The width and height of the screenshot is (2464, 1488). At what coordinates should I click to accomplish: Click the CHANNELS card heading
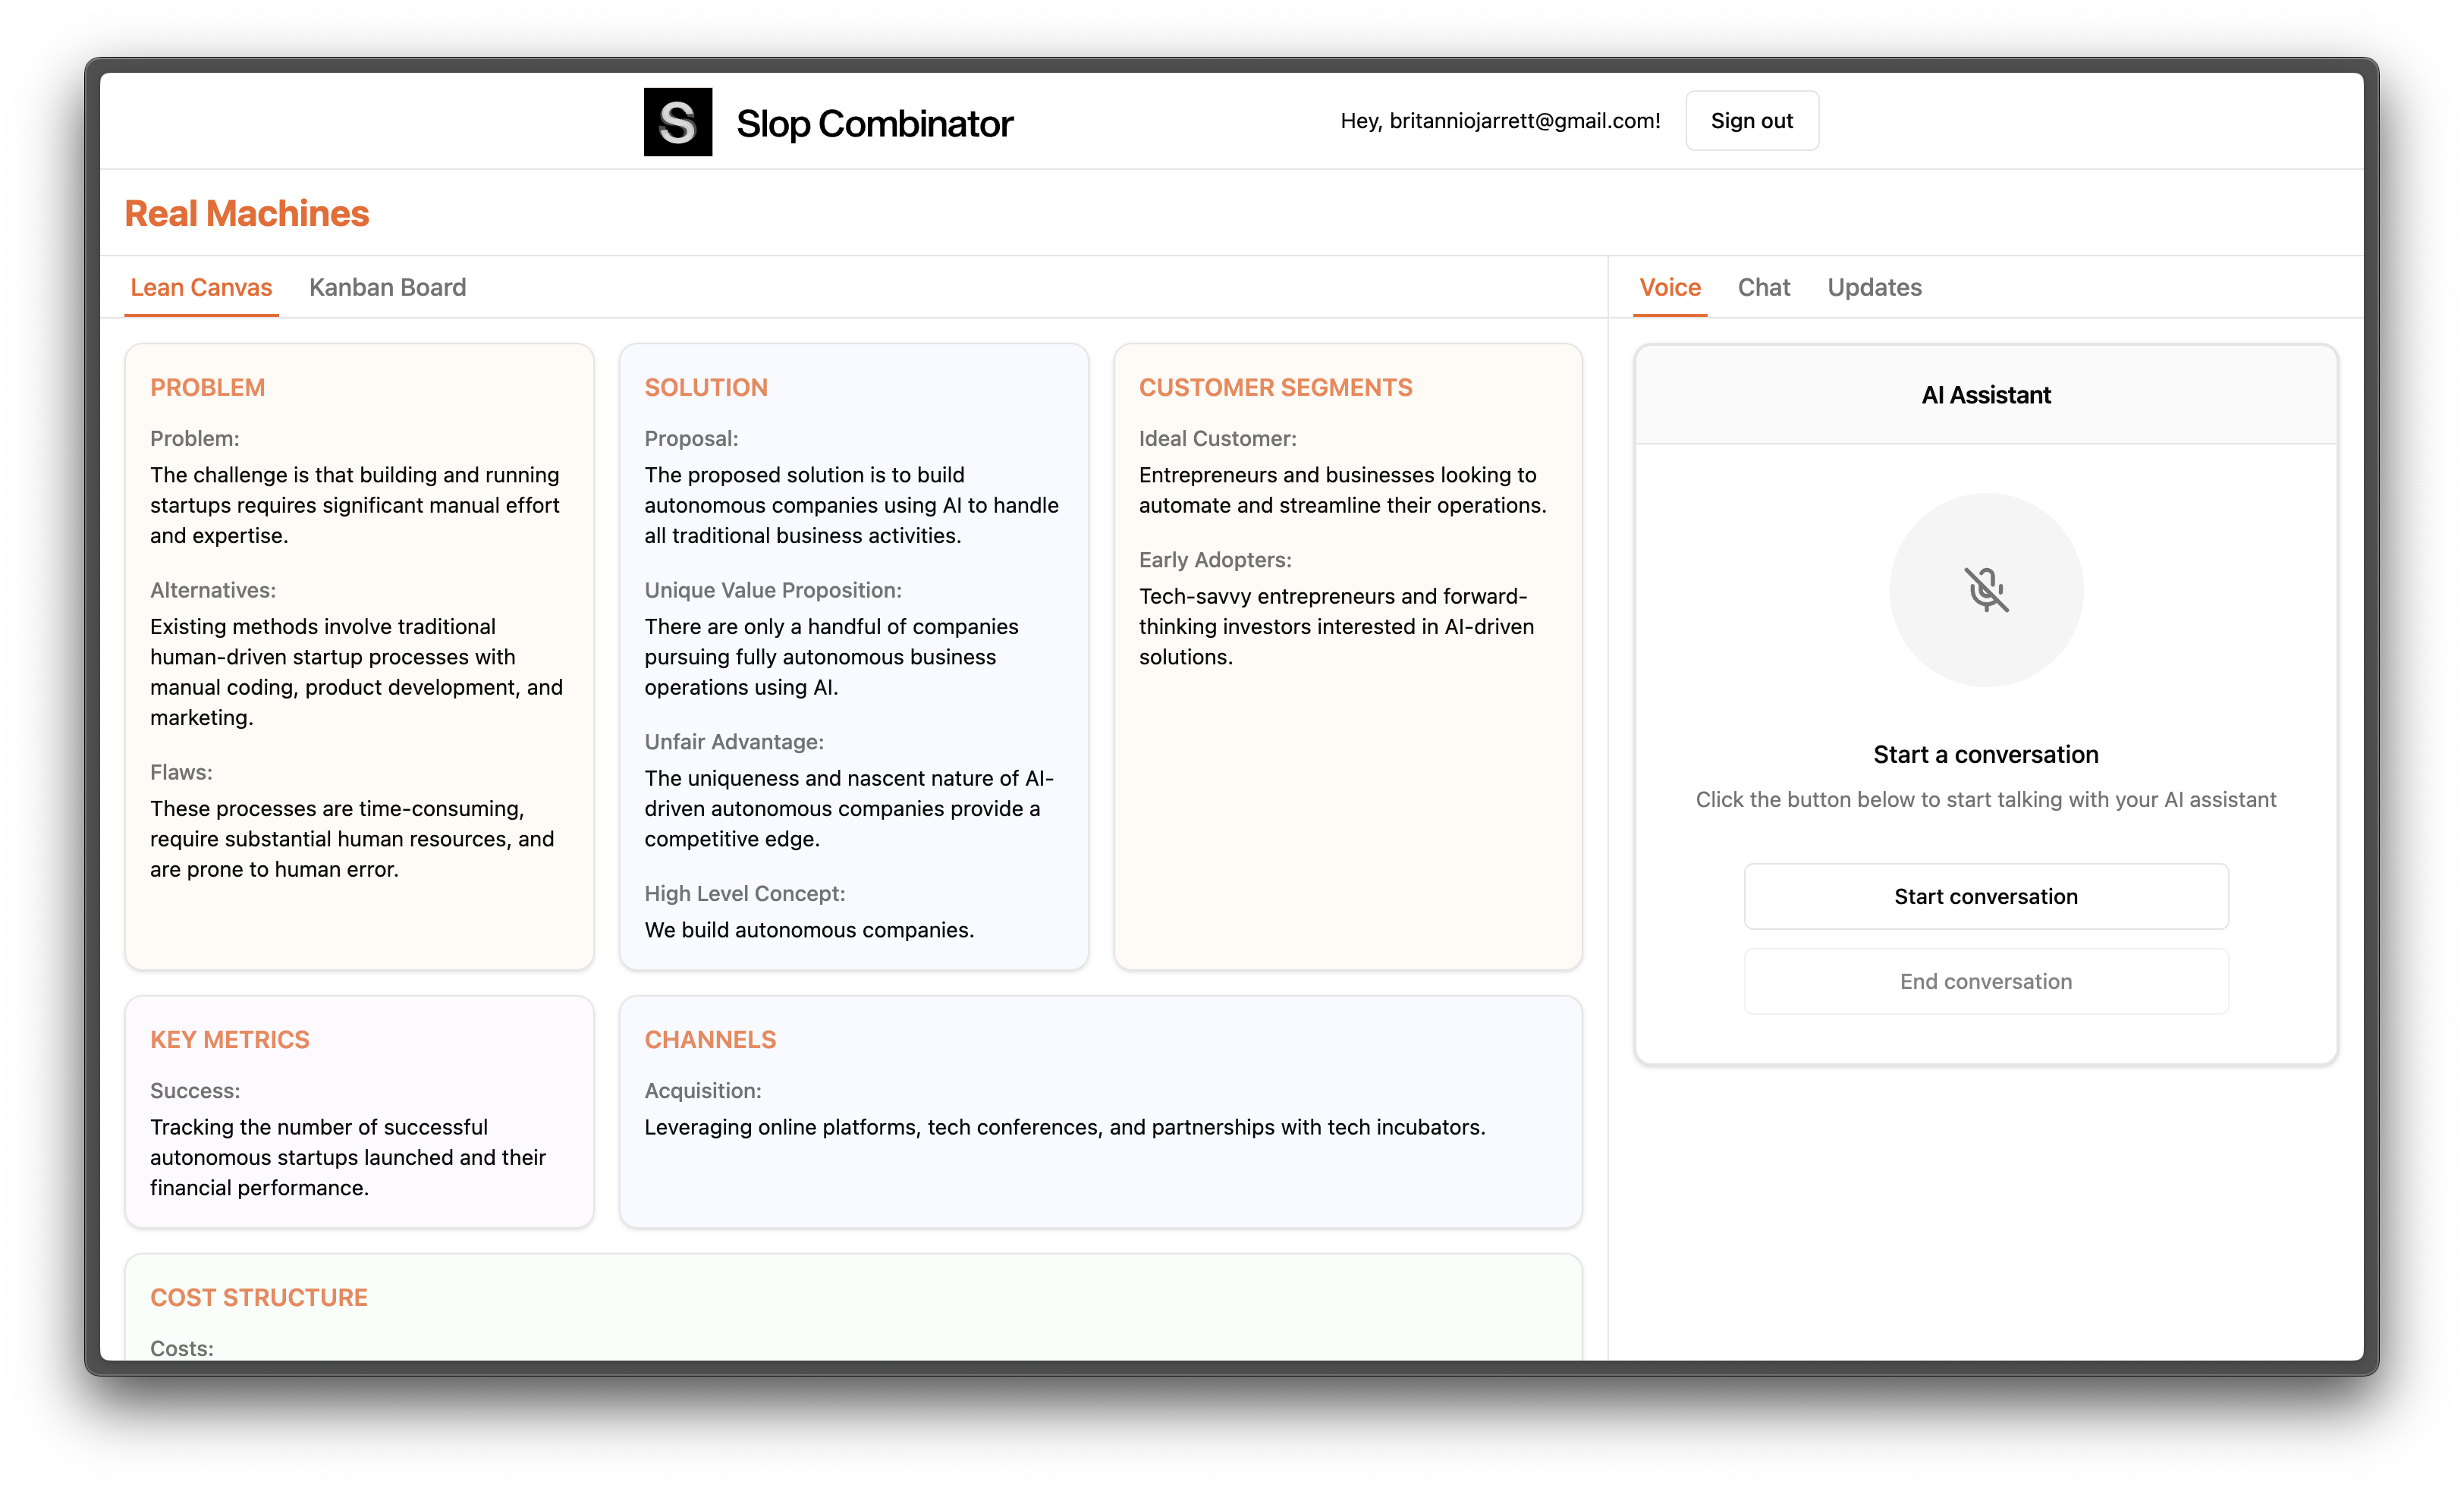pos(709,1039)
